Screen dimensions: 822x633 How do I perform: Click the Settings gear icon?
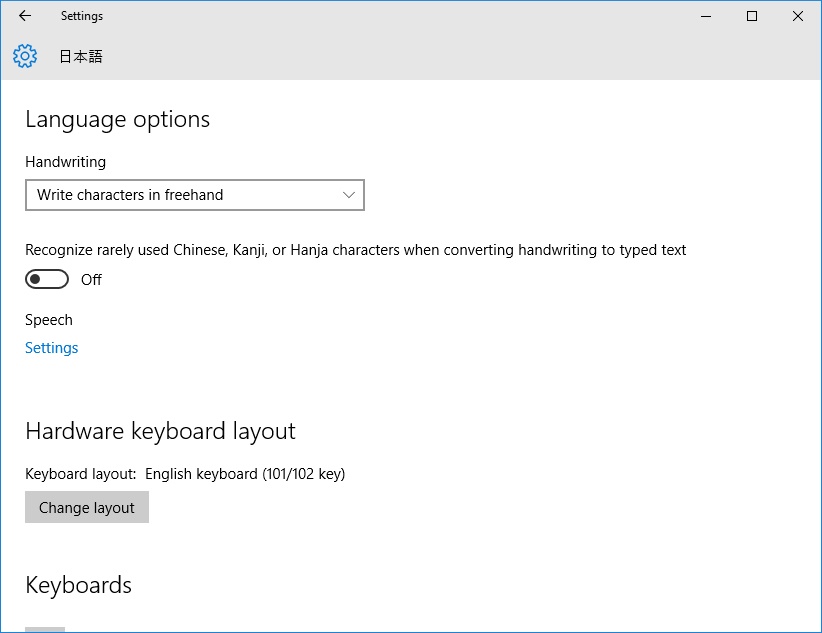coord(25,56)
